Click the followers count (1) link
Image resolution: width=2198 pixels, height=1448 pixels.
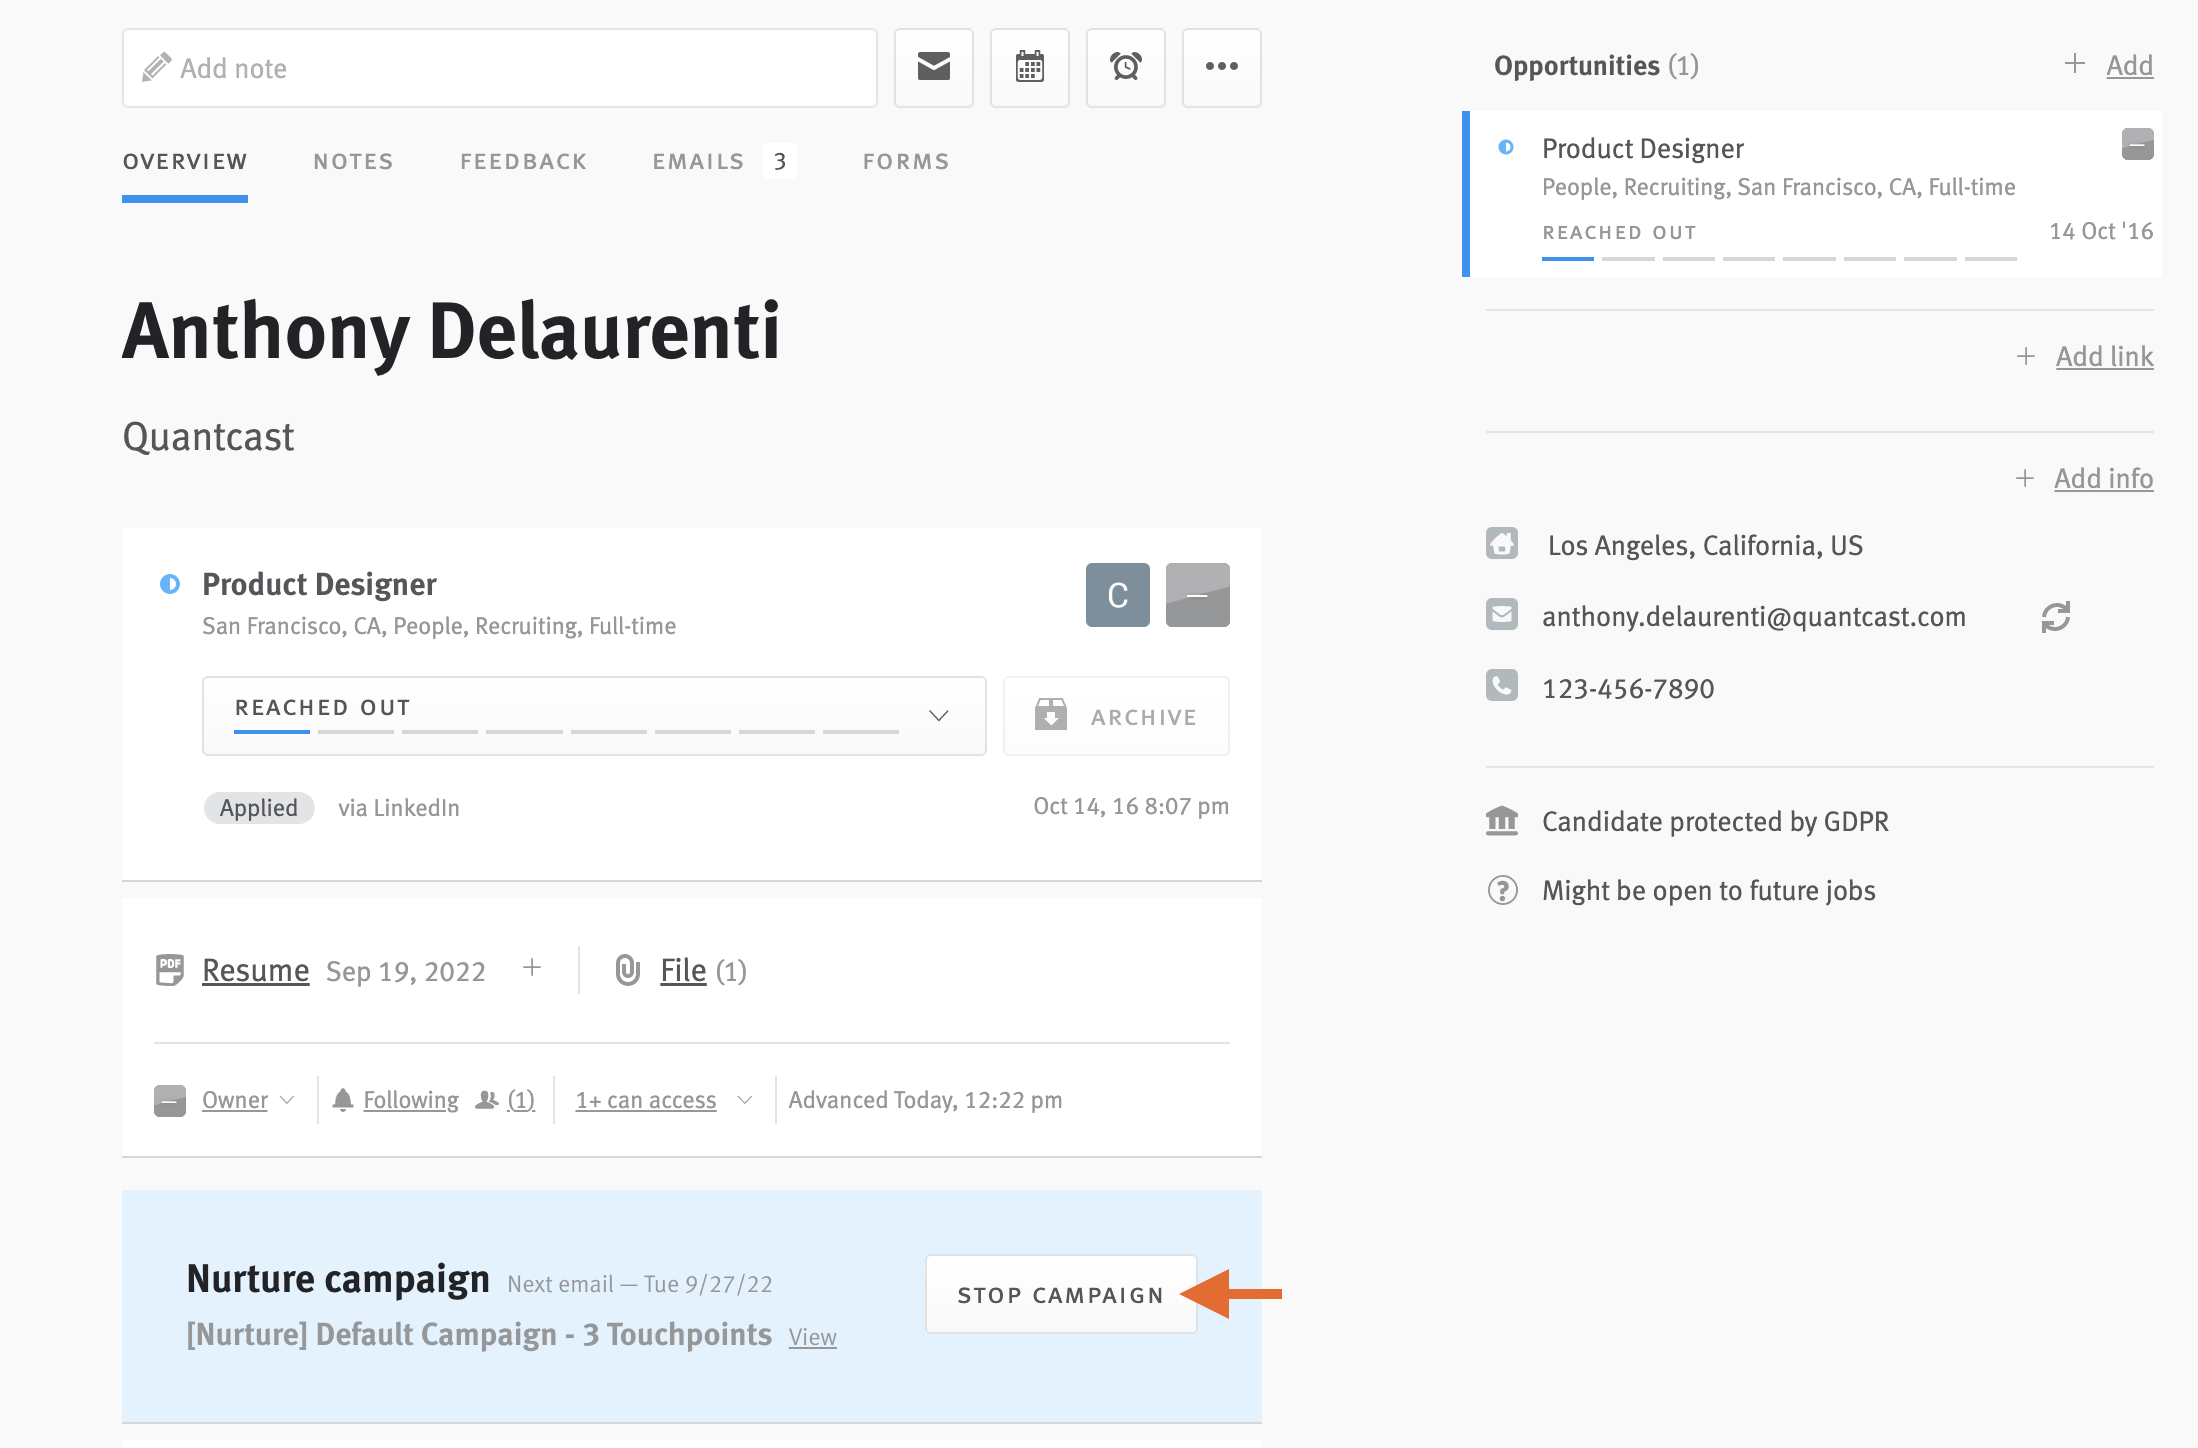(521, 1100)
